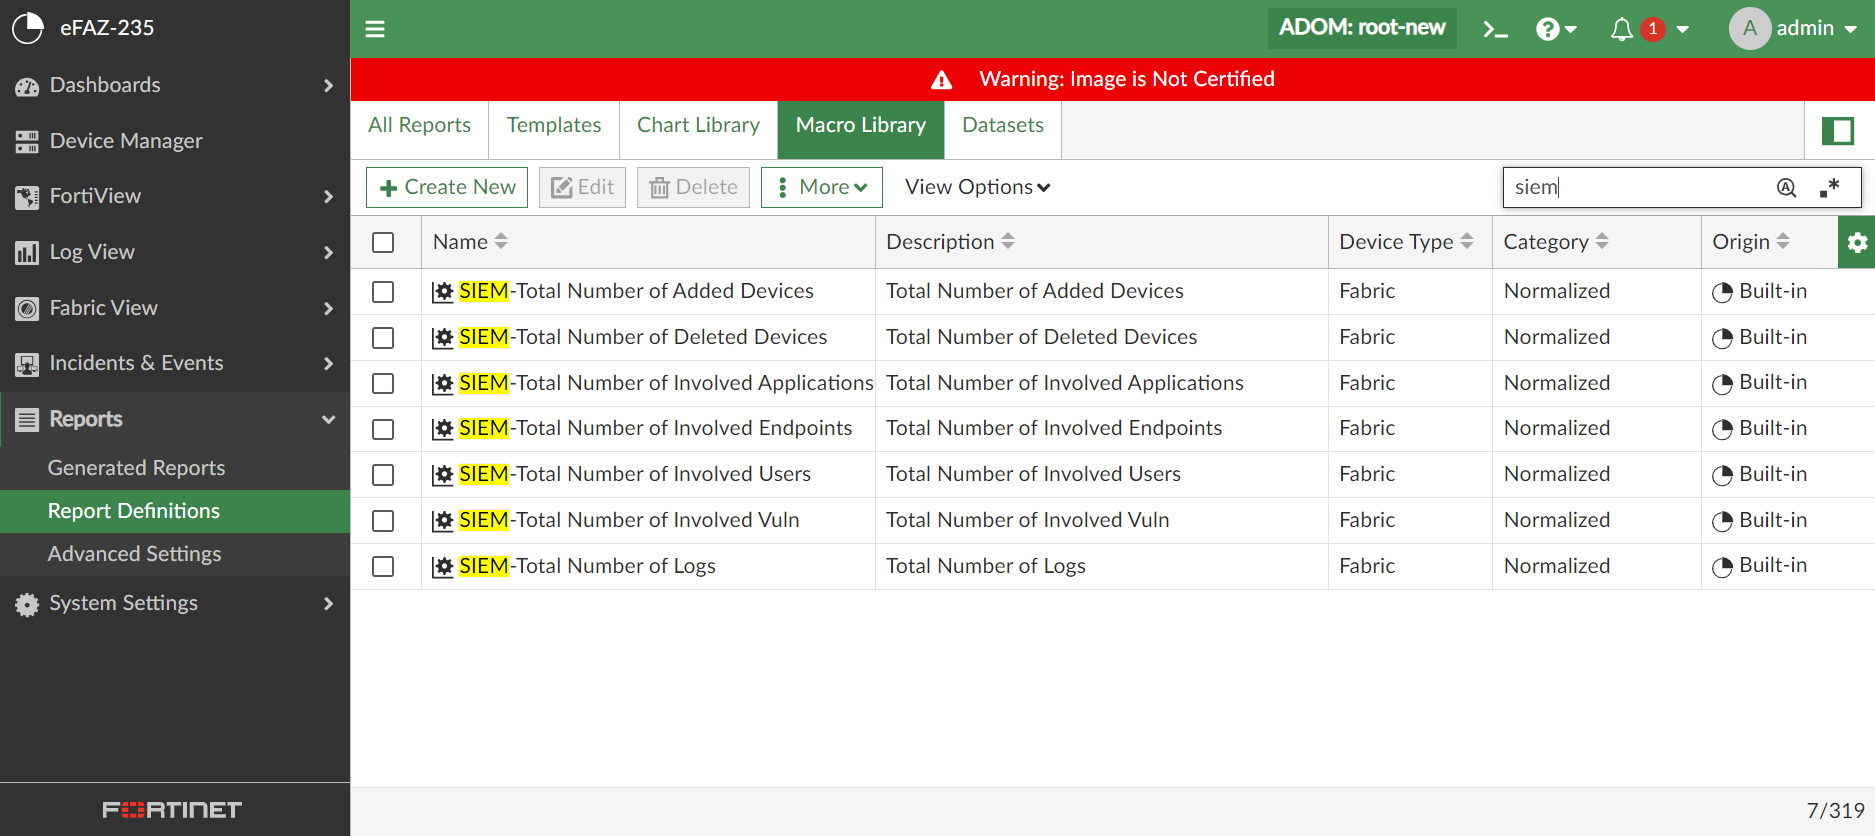Sort by Description column arrows

click(1008, 241)
